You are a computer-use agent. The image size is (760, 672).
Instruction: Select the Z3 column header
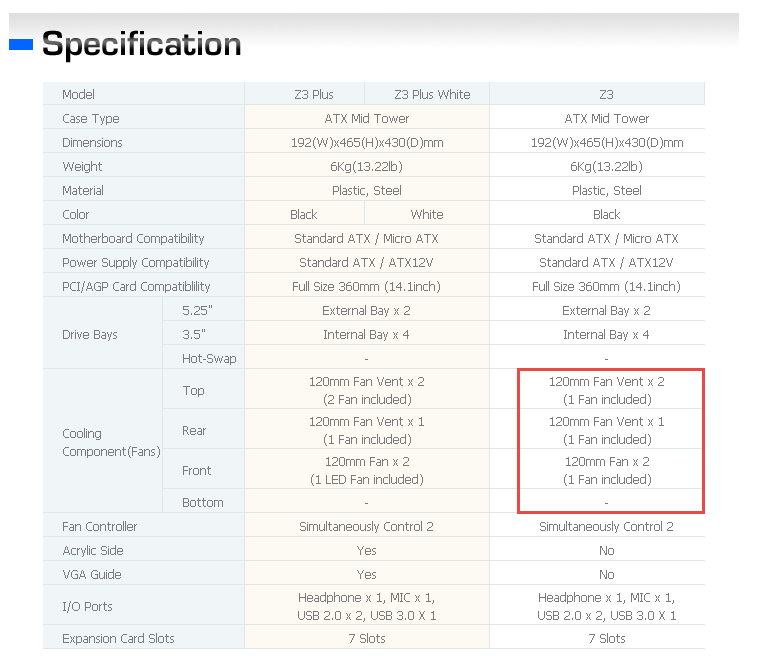coord(606,94)
